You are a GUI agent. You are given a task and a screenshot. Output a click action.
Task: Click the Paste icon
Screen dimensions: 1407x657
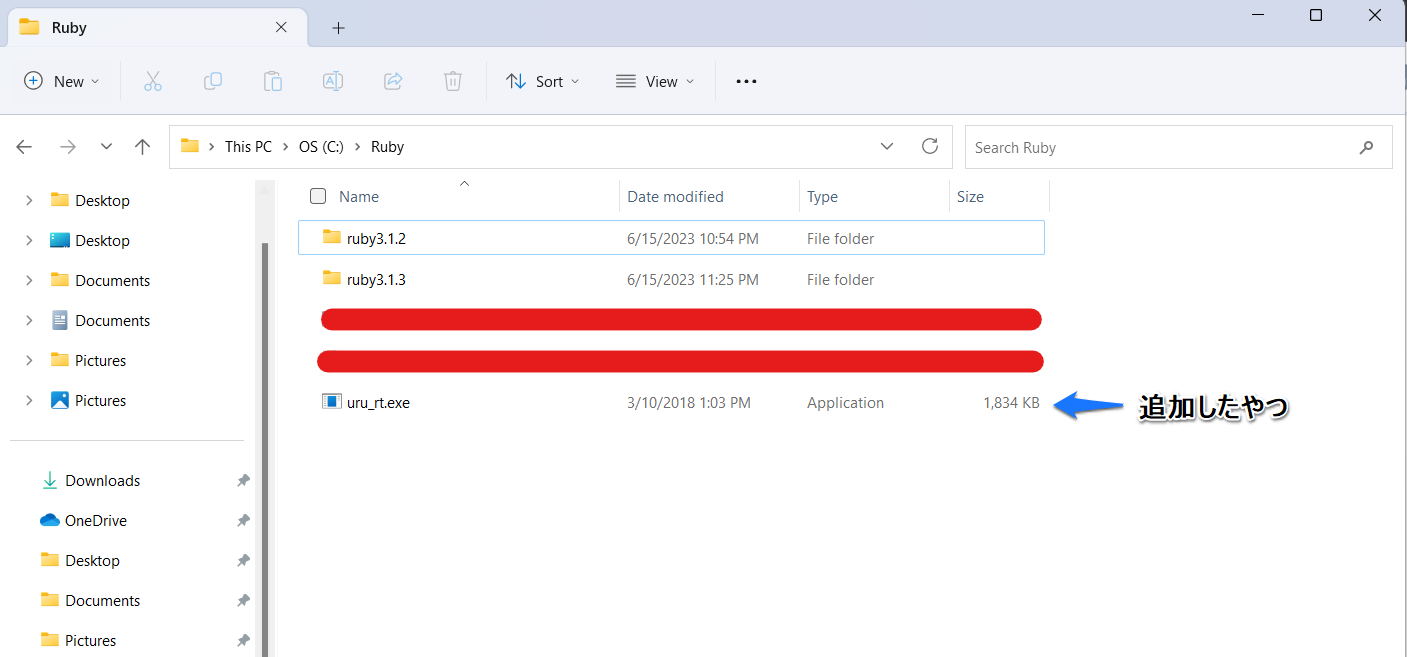(272, 81)
